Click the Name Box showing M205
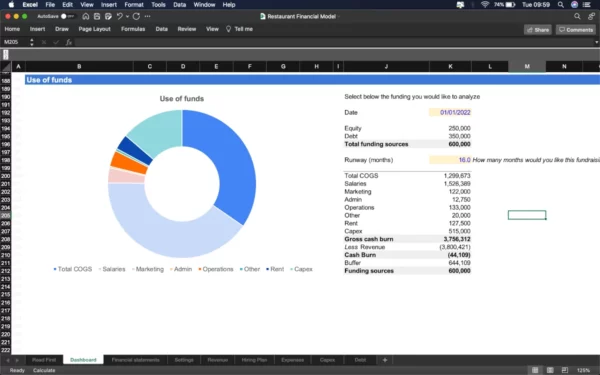This screenshot has height=375, width=600. (15, 42)
